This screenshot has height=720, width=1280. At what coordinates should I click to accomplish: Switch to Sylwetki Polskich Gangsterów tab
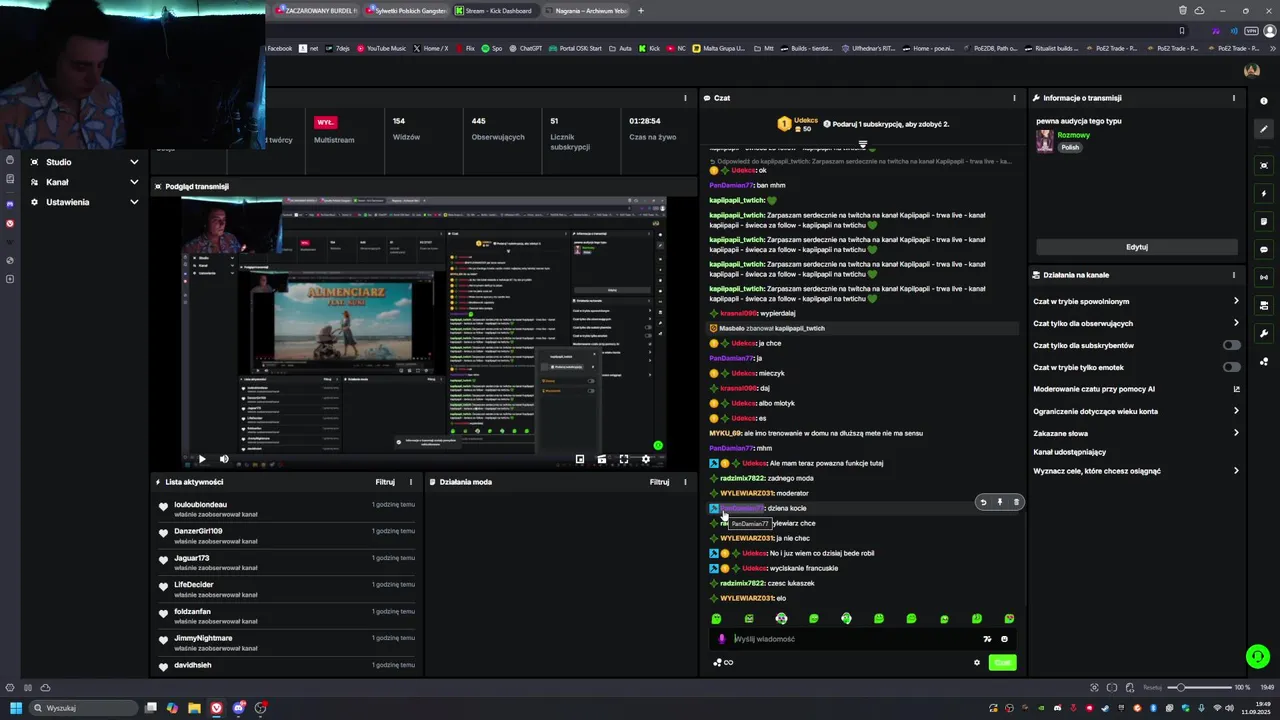pos(406,11)
